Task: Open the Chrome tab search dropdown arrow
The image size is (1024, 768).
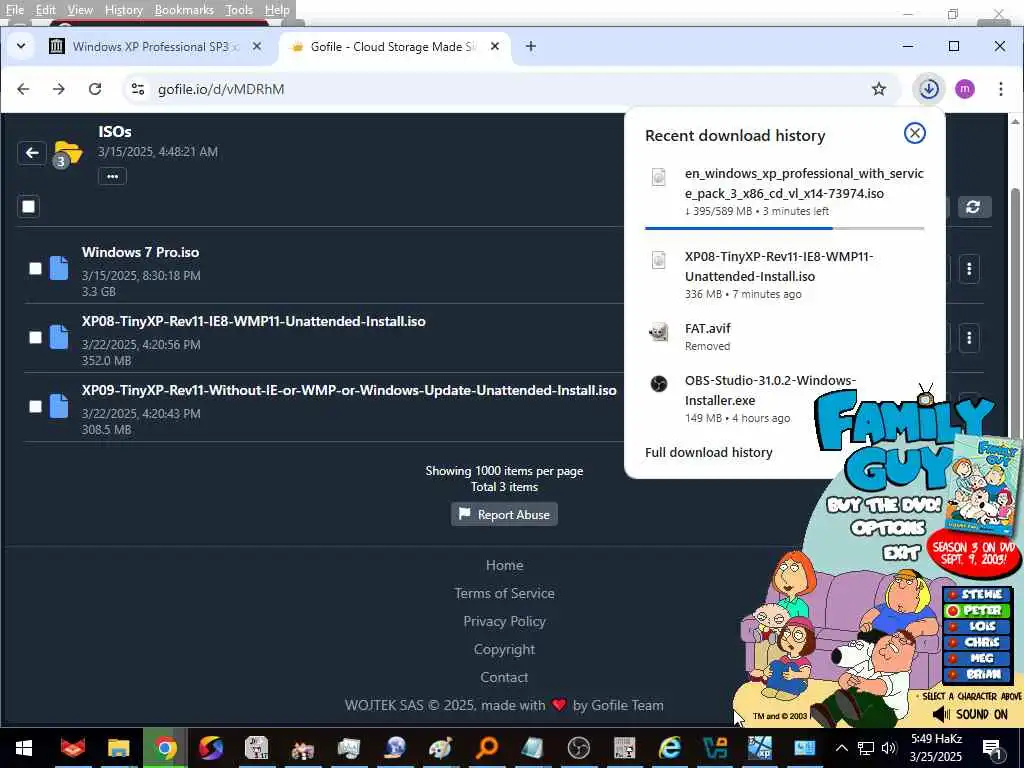Action: [21, 46]
